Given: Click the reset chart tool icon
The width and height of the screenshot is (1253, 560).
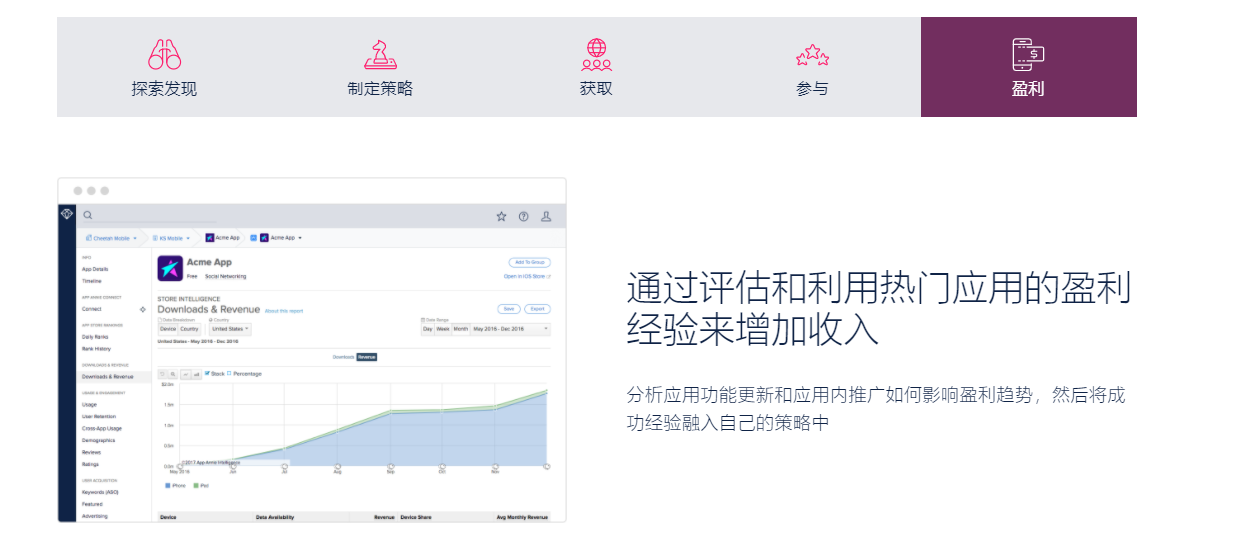Looking at the screenshot, I should point(162,374).
